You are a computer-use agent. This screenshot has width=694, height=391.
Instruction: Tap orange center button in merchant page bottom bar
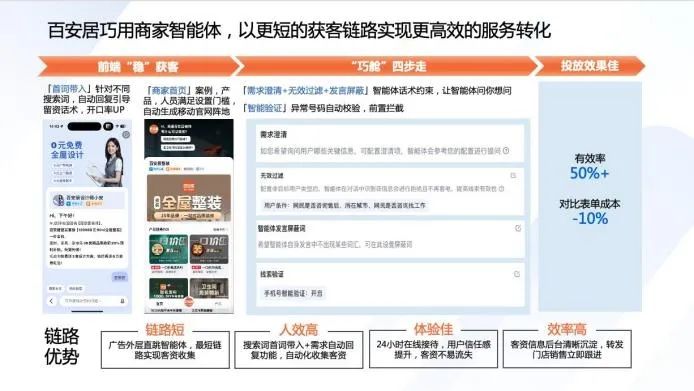[x=189, y=302]
